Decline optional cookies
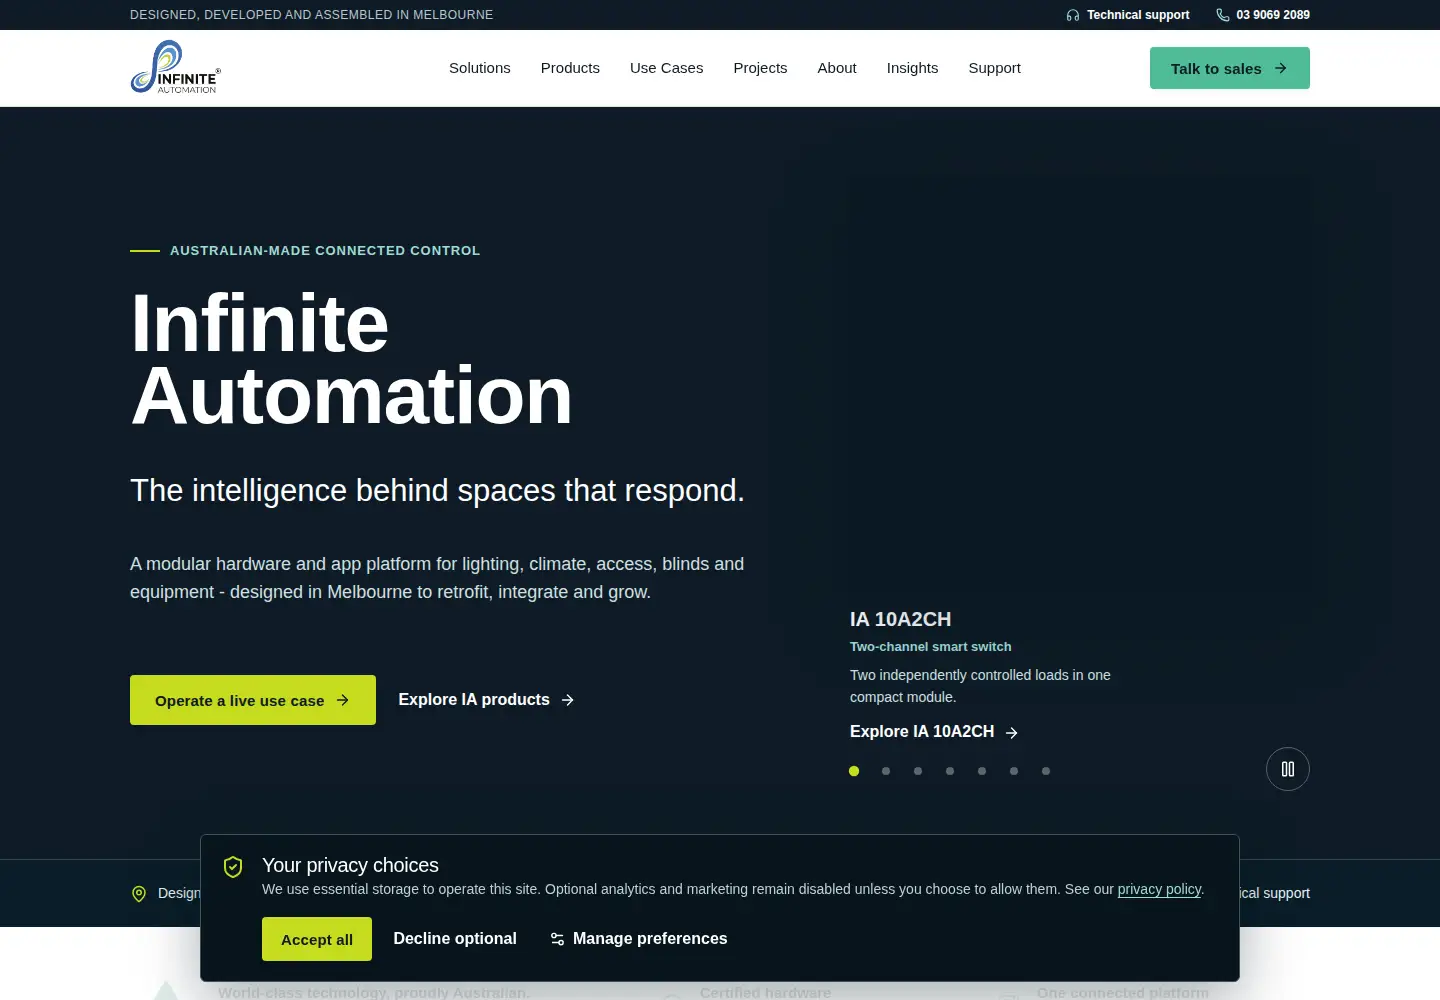This screenshot has height=1000, width=1440. pos(455,939)
